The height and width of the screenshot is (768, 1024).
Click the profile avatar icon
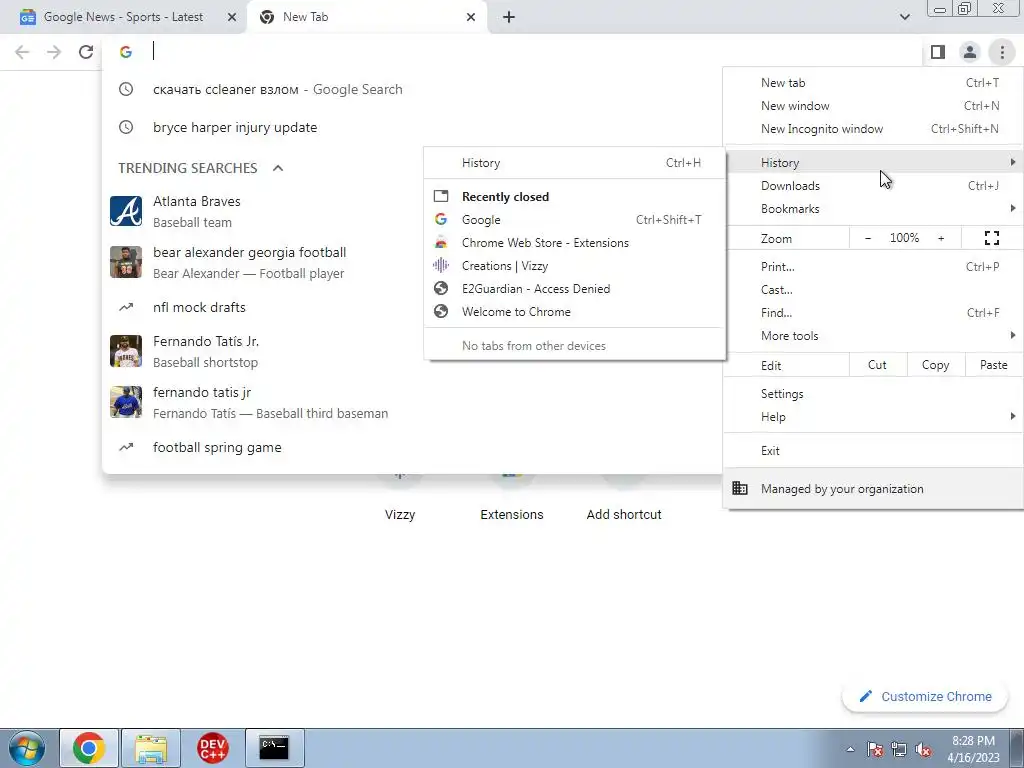970,52
